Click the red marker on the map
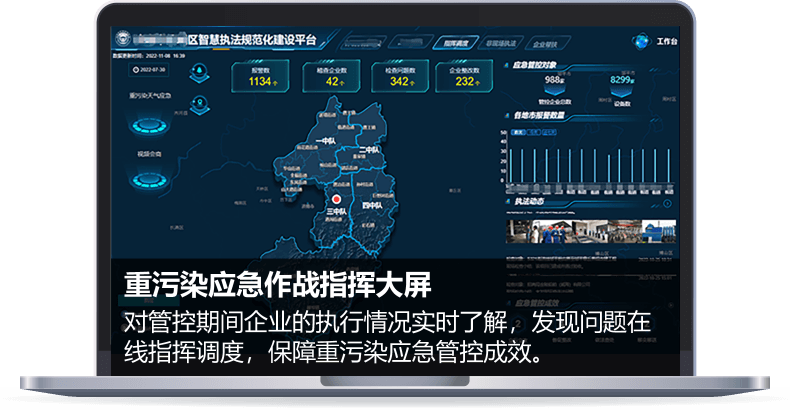 pyautogui.click(x=336, y=199)
